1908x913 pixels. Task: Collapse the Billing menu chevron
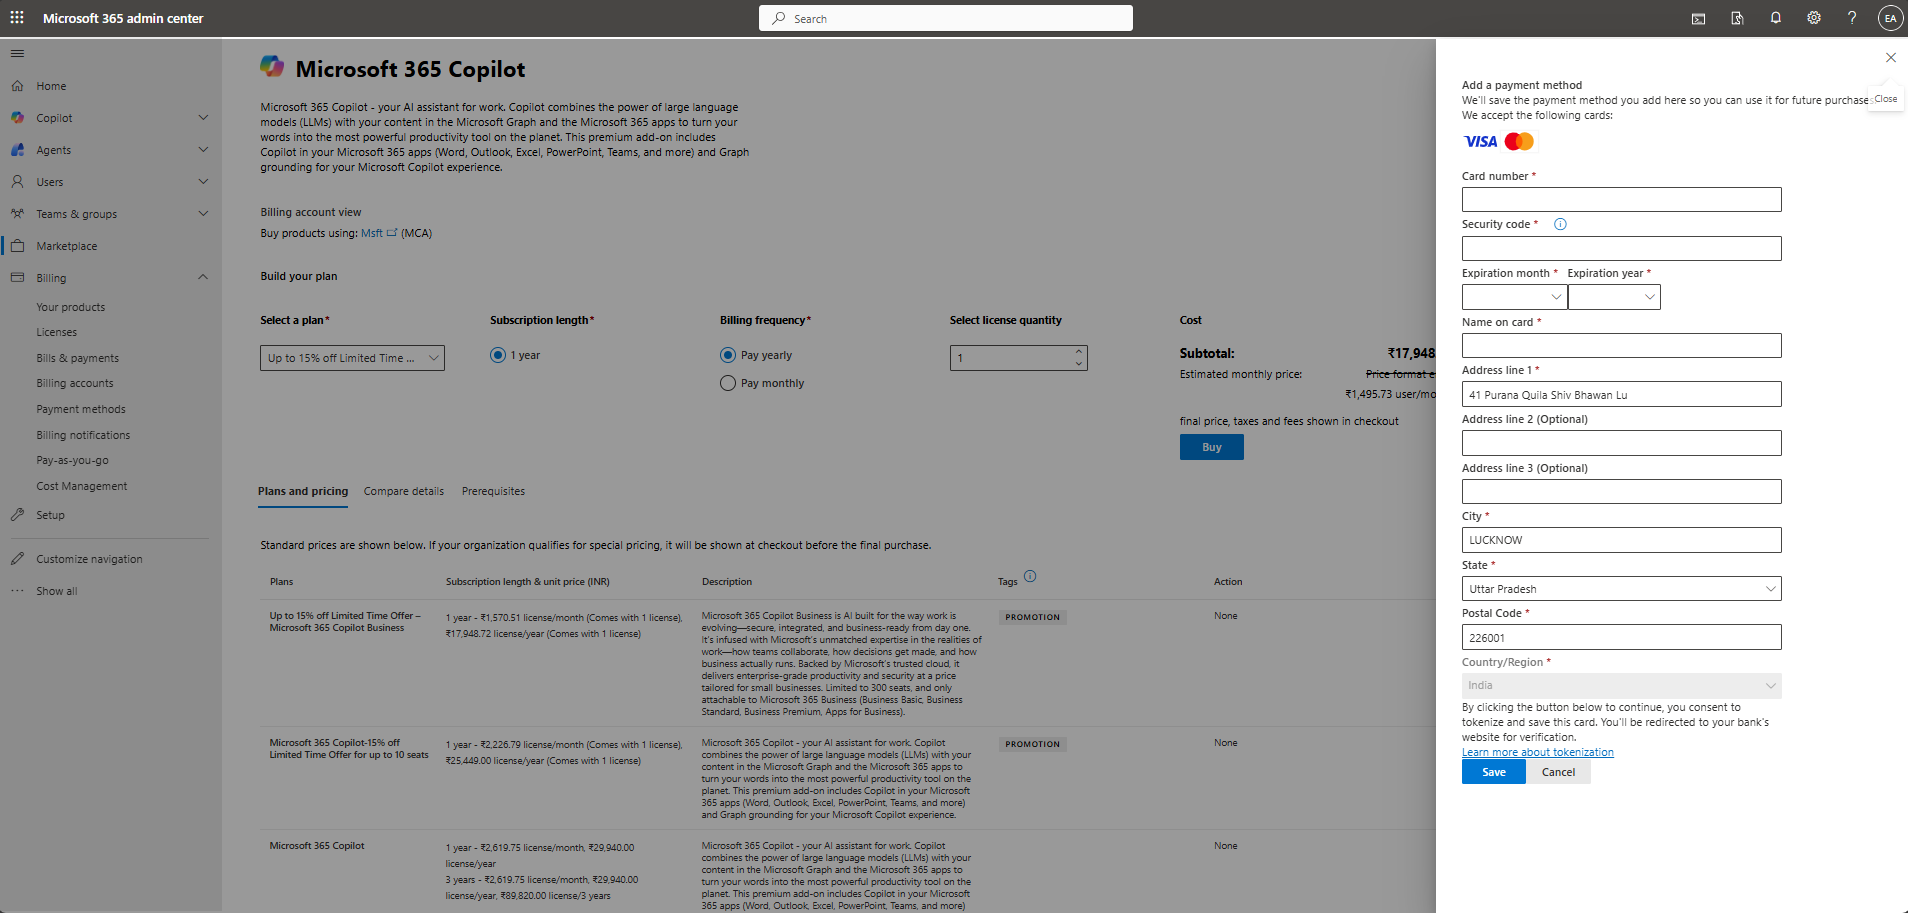tap(203, 278)
